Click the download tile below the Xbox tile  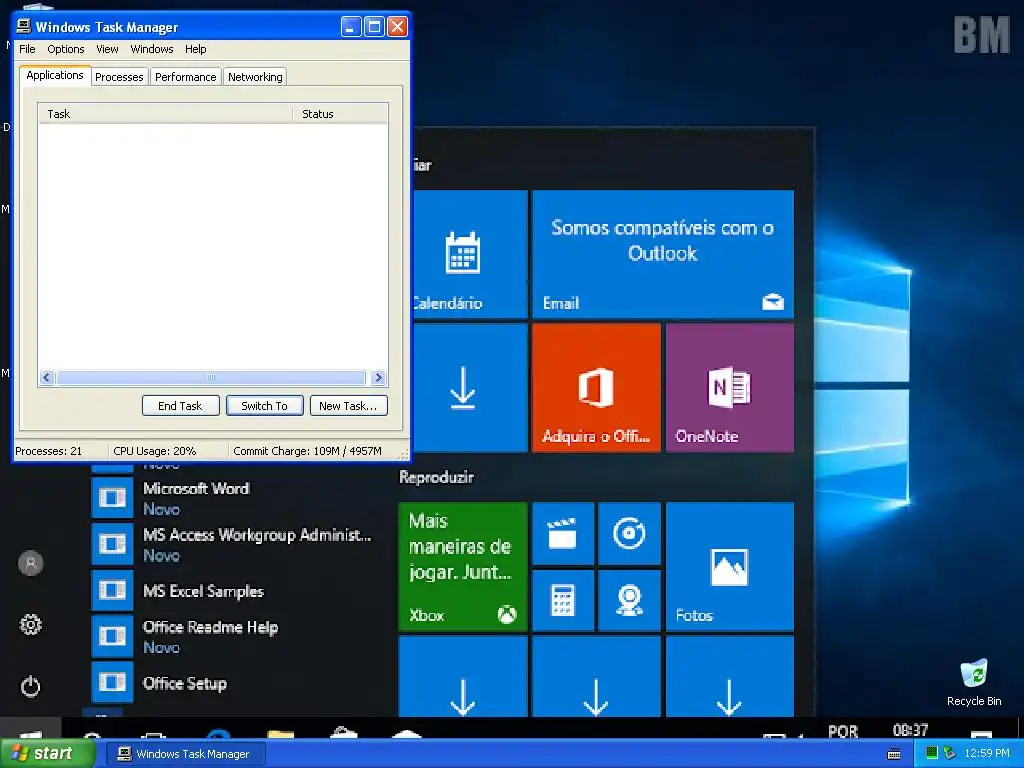point(462,677)
